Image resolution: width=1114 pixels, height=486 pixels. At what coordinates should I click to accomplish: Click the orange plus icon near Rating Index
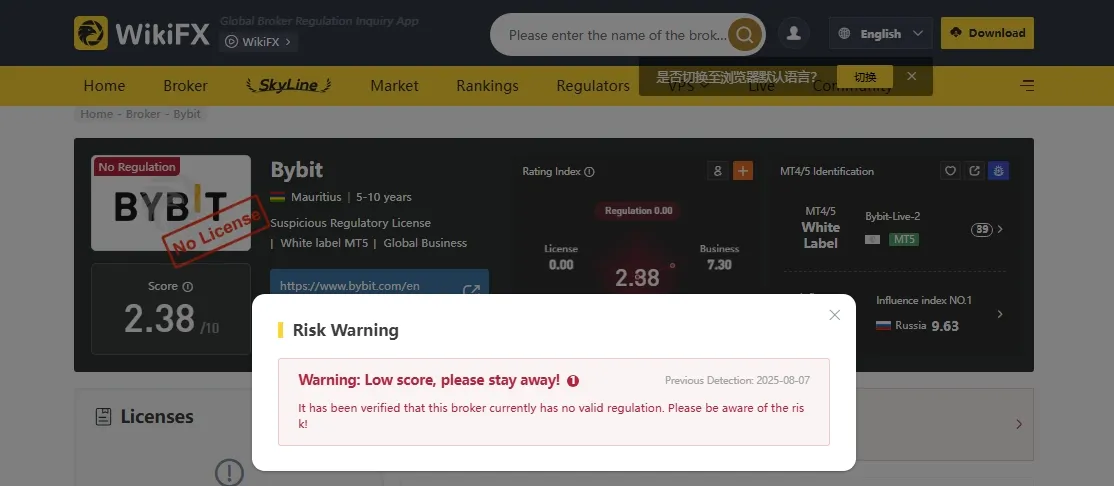point(742,171)
